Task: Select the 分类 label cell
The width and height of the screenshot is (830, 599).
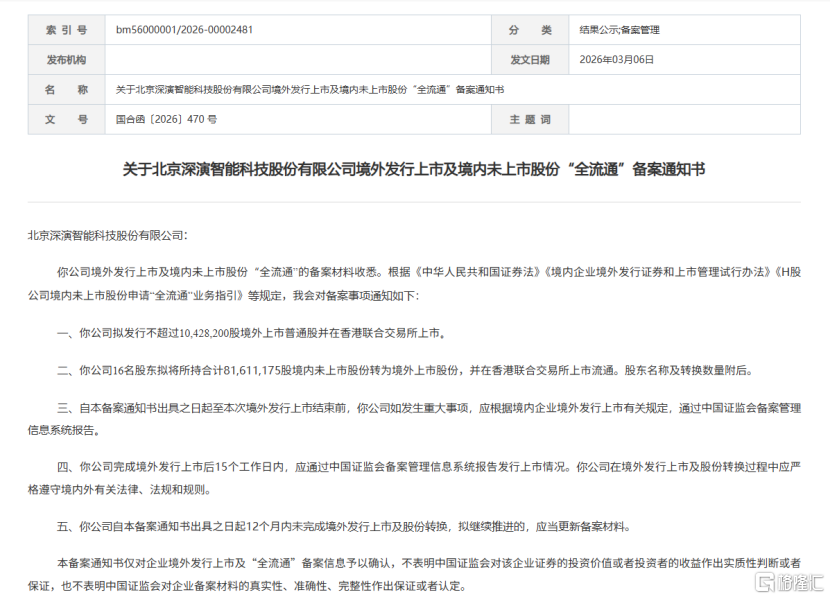Action: [537, 30]
